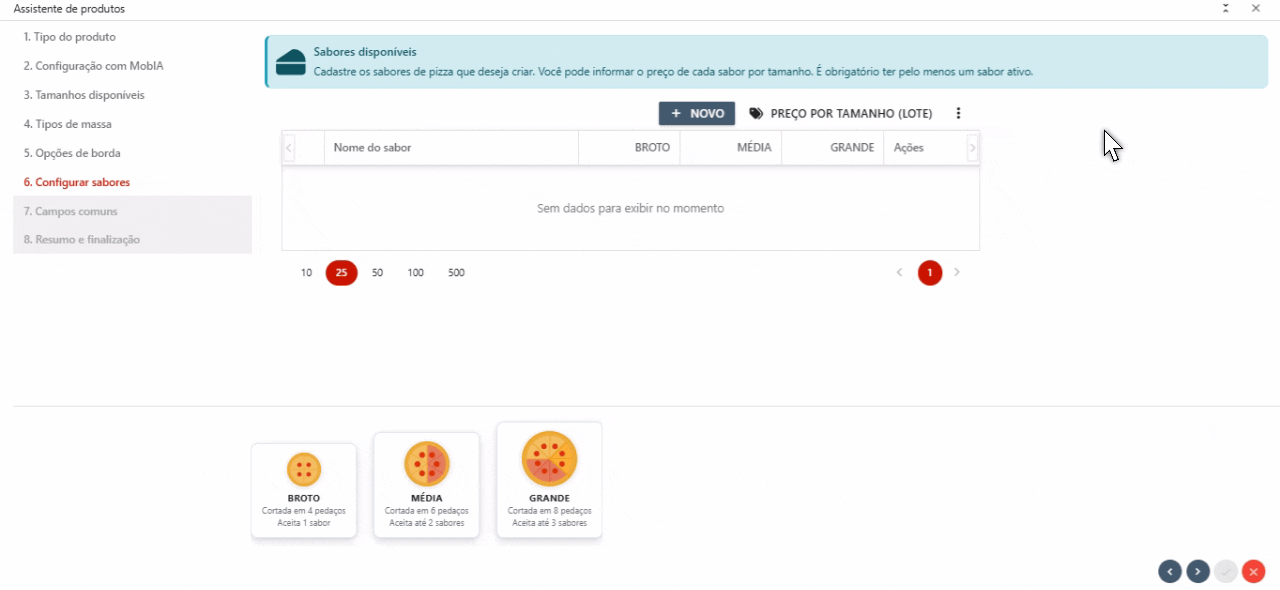This screenshot has height=590, width=1280.
Task: Set page size to 50 rows
Action: tap(377, 273)
